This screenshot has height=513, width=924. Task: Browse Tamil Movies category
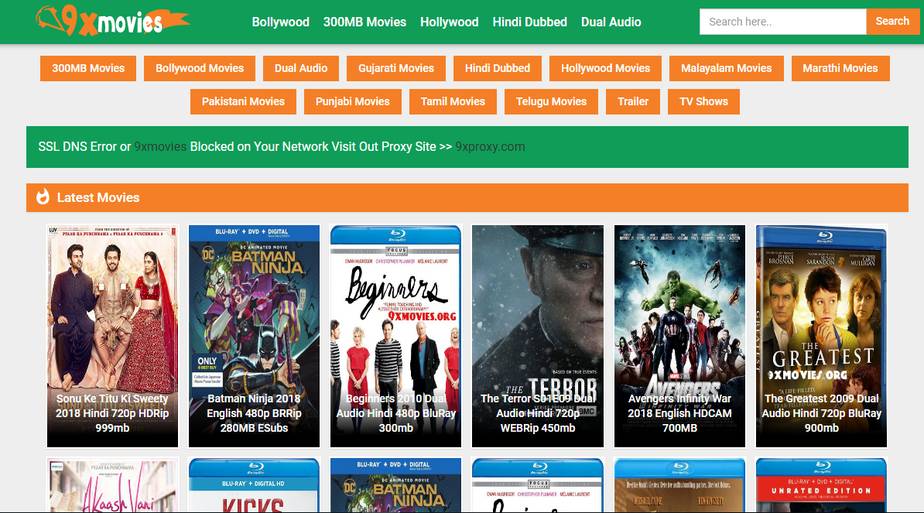(x=453, y=101)
